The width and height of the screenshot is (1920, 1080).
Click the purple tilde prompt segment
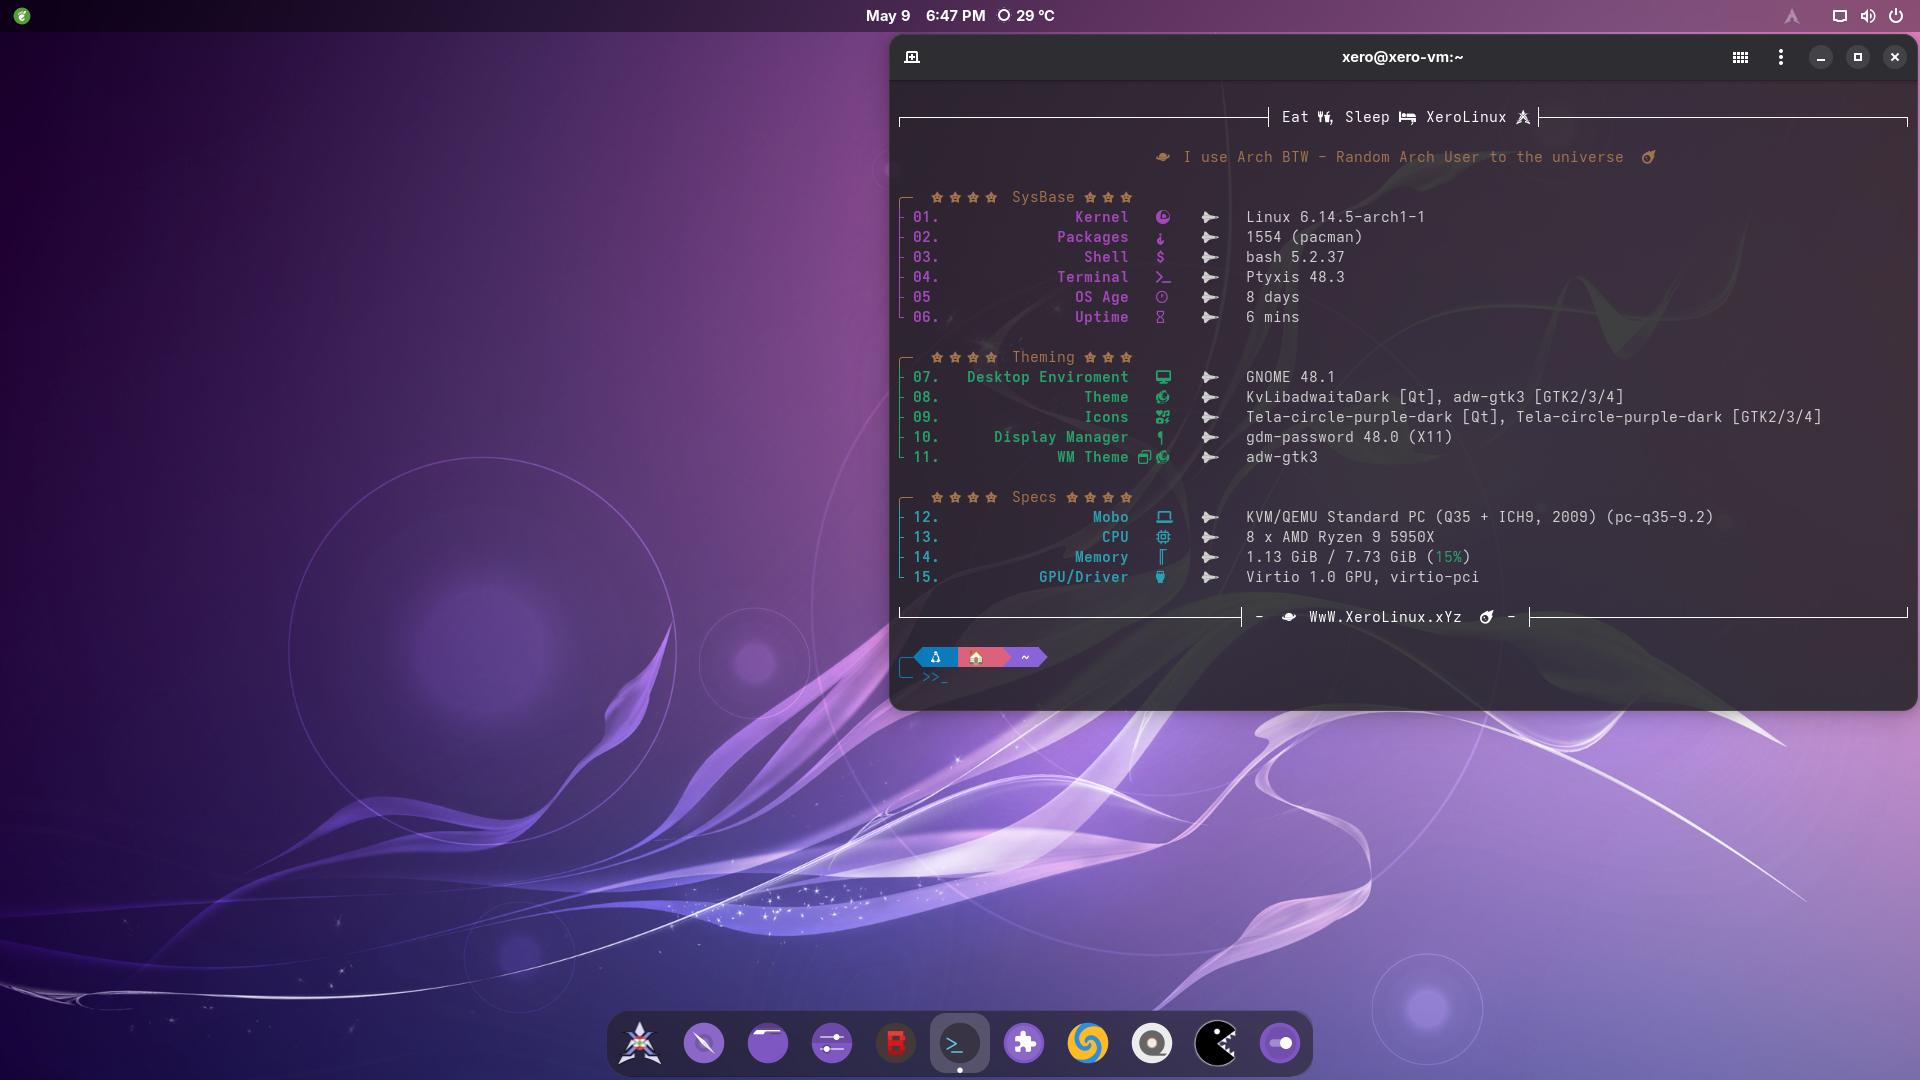pyautogui.click(x=1026, y=657)
